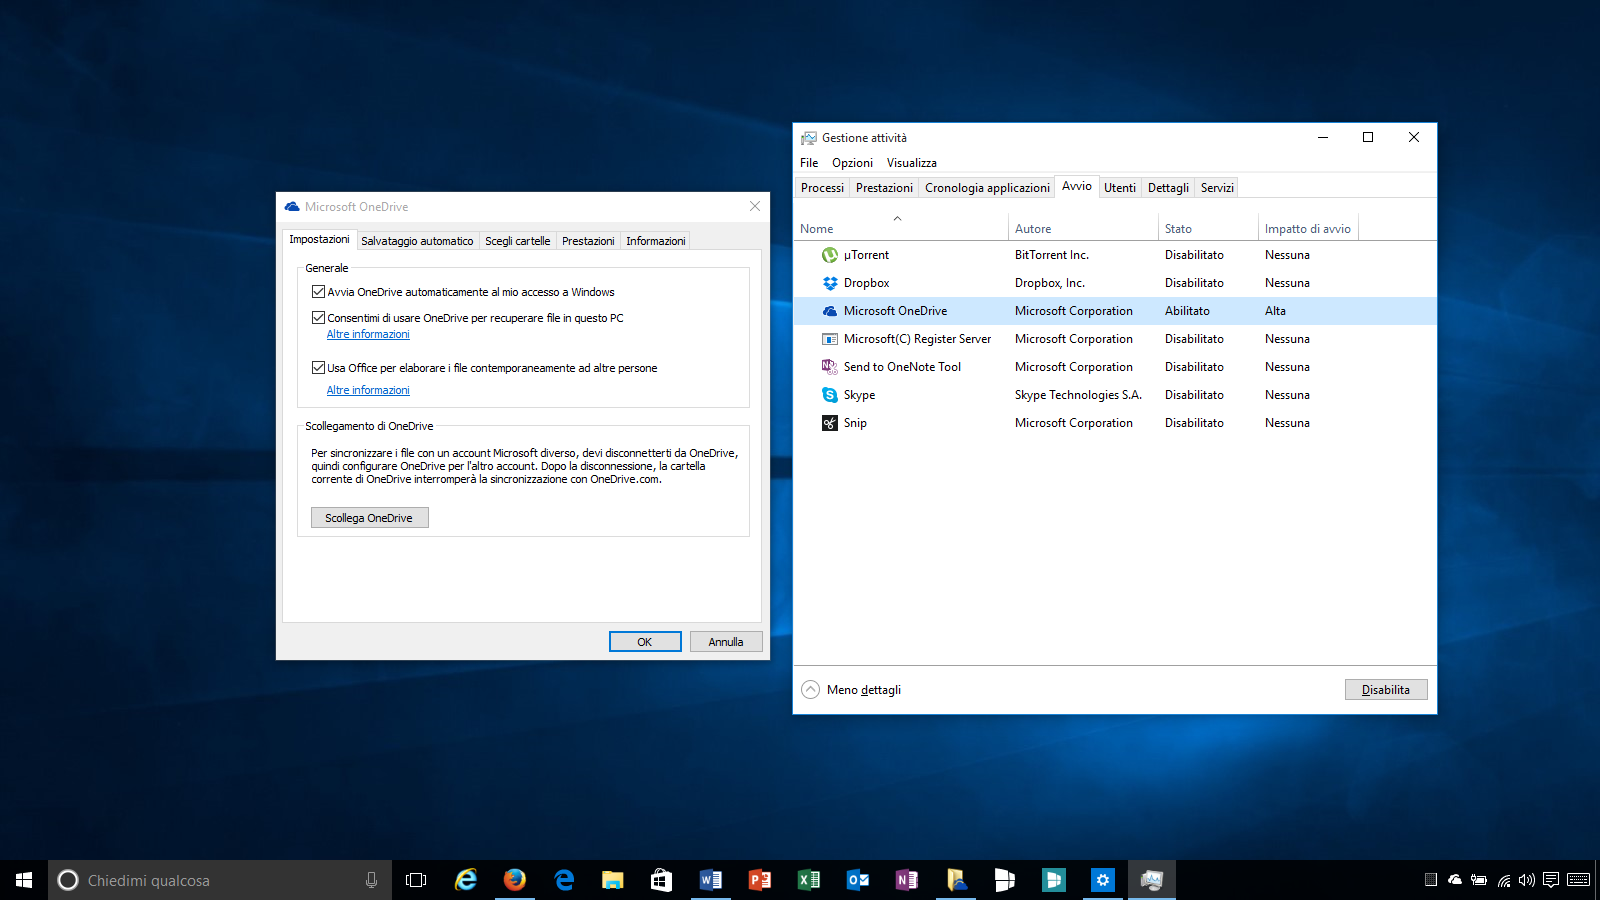The image size is (1600, 900).
Task: Collapse with 'Meno dettagli' chevron
Action: click(x=811, y=690)
